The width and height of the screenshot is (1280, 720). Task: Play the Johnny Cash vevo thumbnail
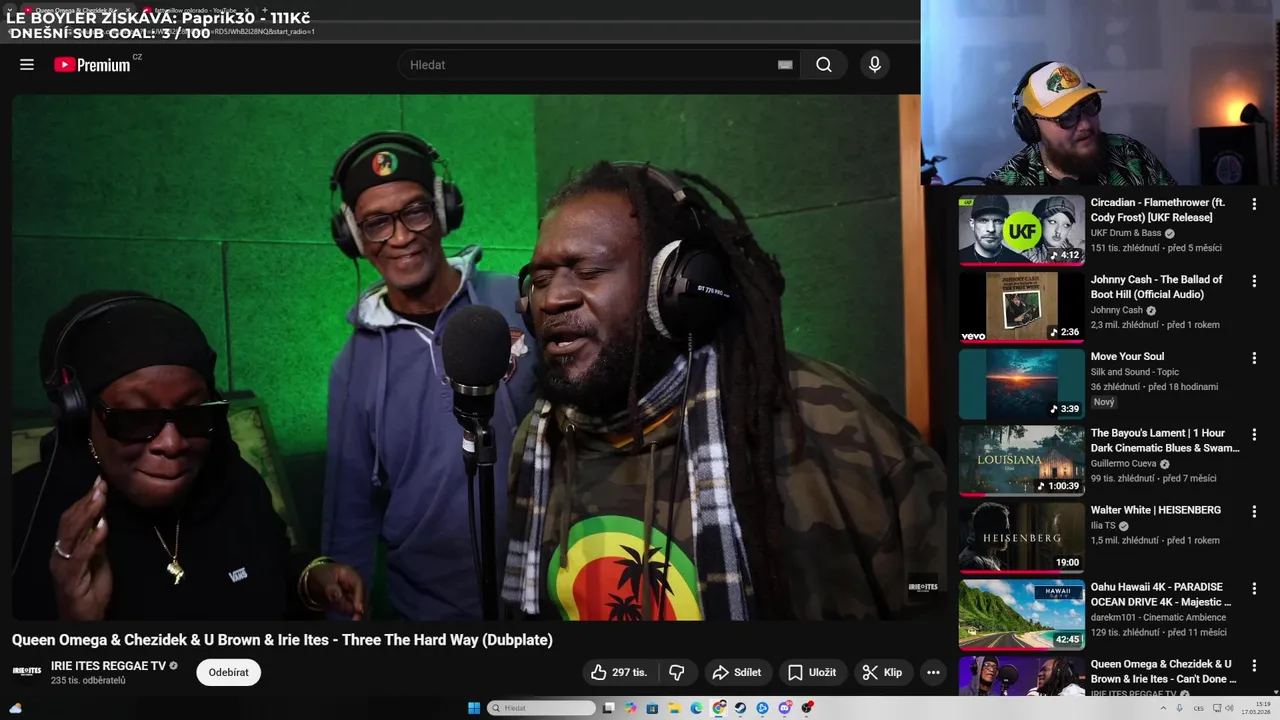(x=1021, y=307)
